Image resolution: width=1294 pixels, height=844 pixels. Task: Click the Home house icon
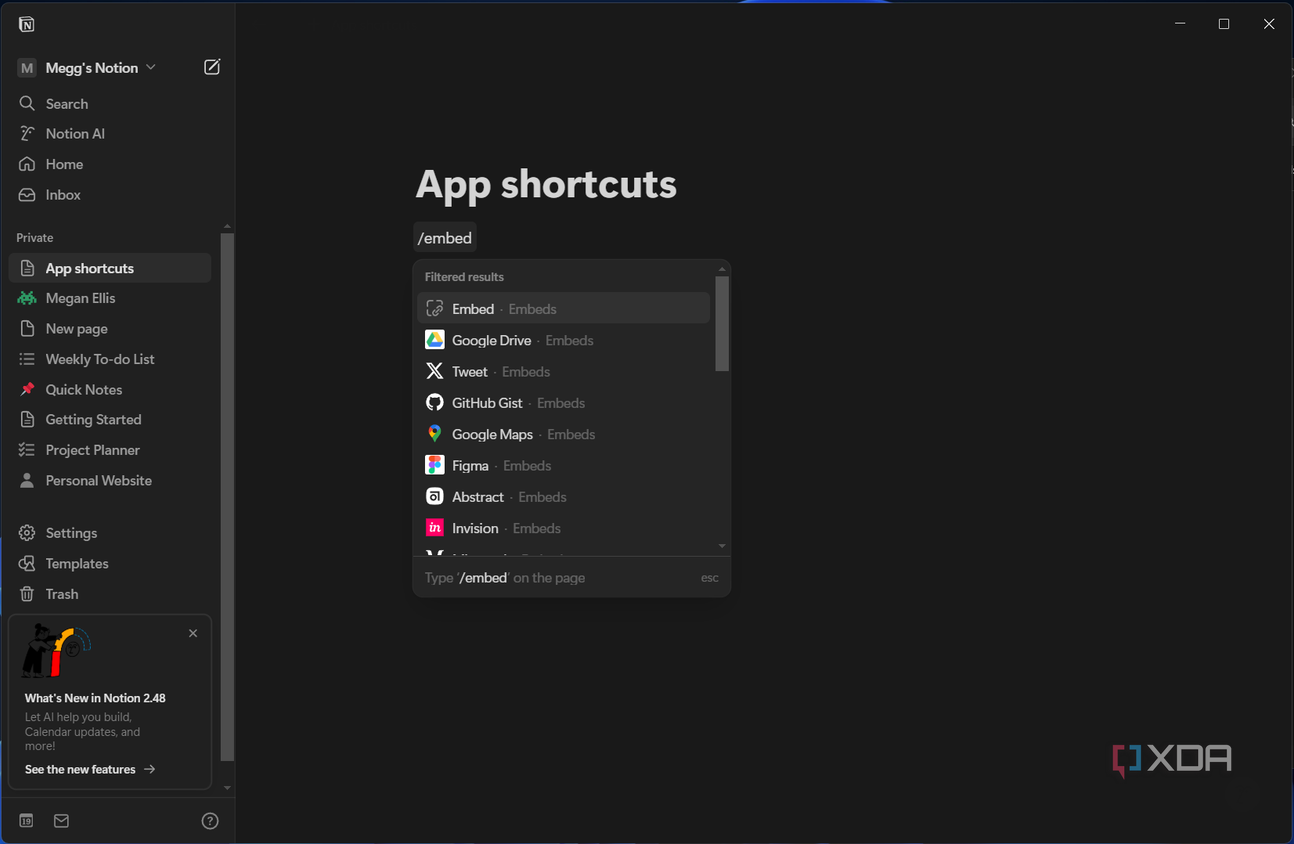(27, 164)
